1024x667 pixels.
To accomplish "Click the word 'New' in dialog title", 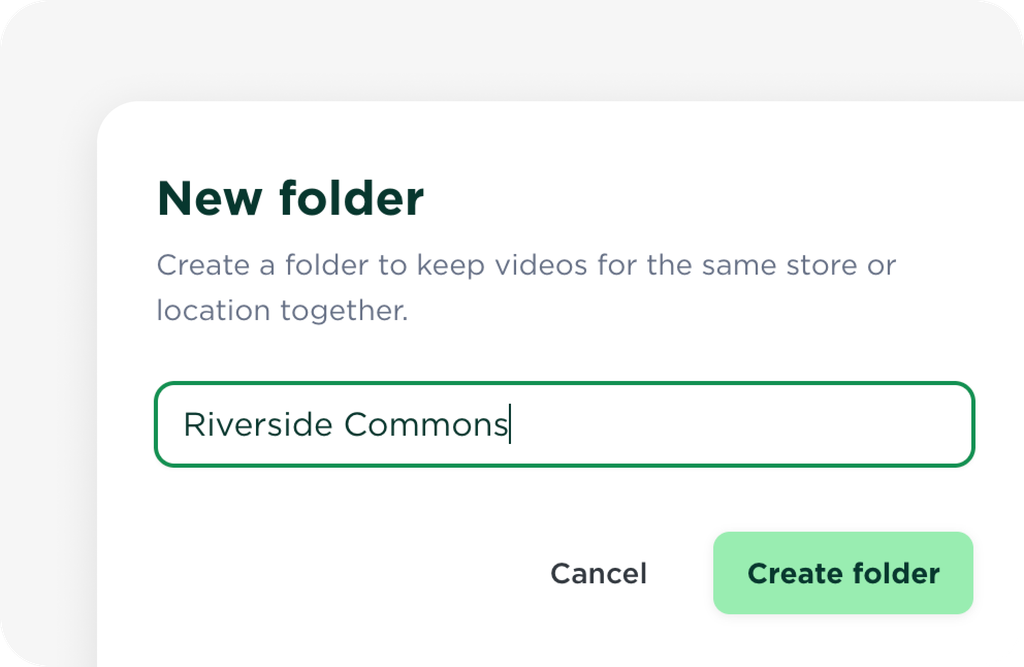I will click(210, 198).
